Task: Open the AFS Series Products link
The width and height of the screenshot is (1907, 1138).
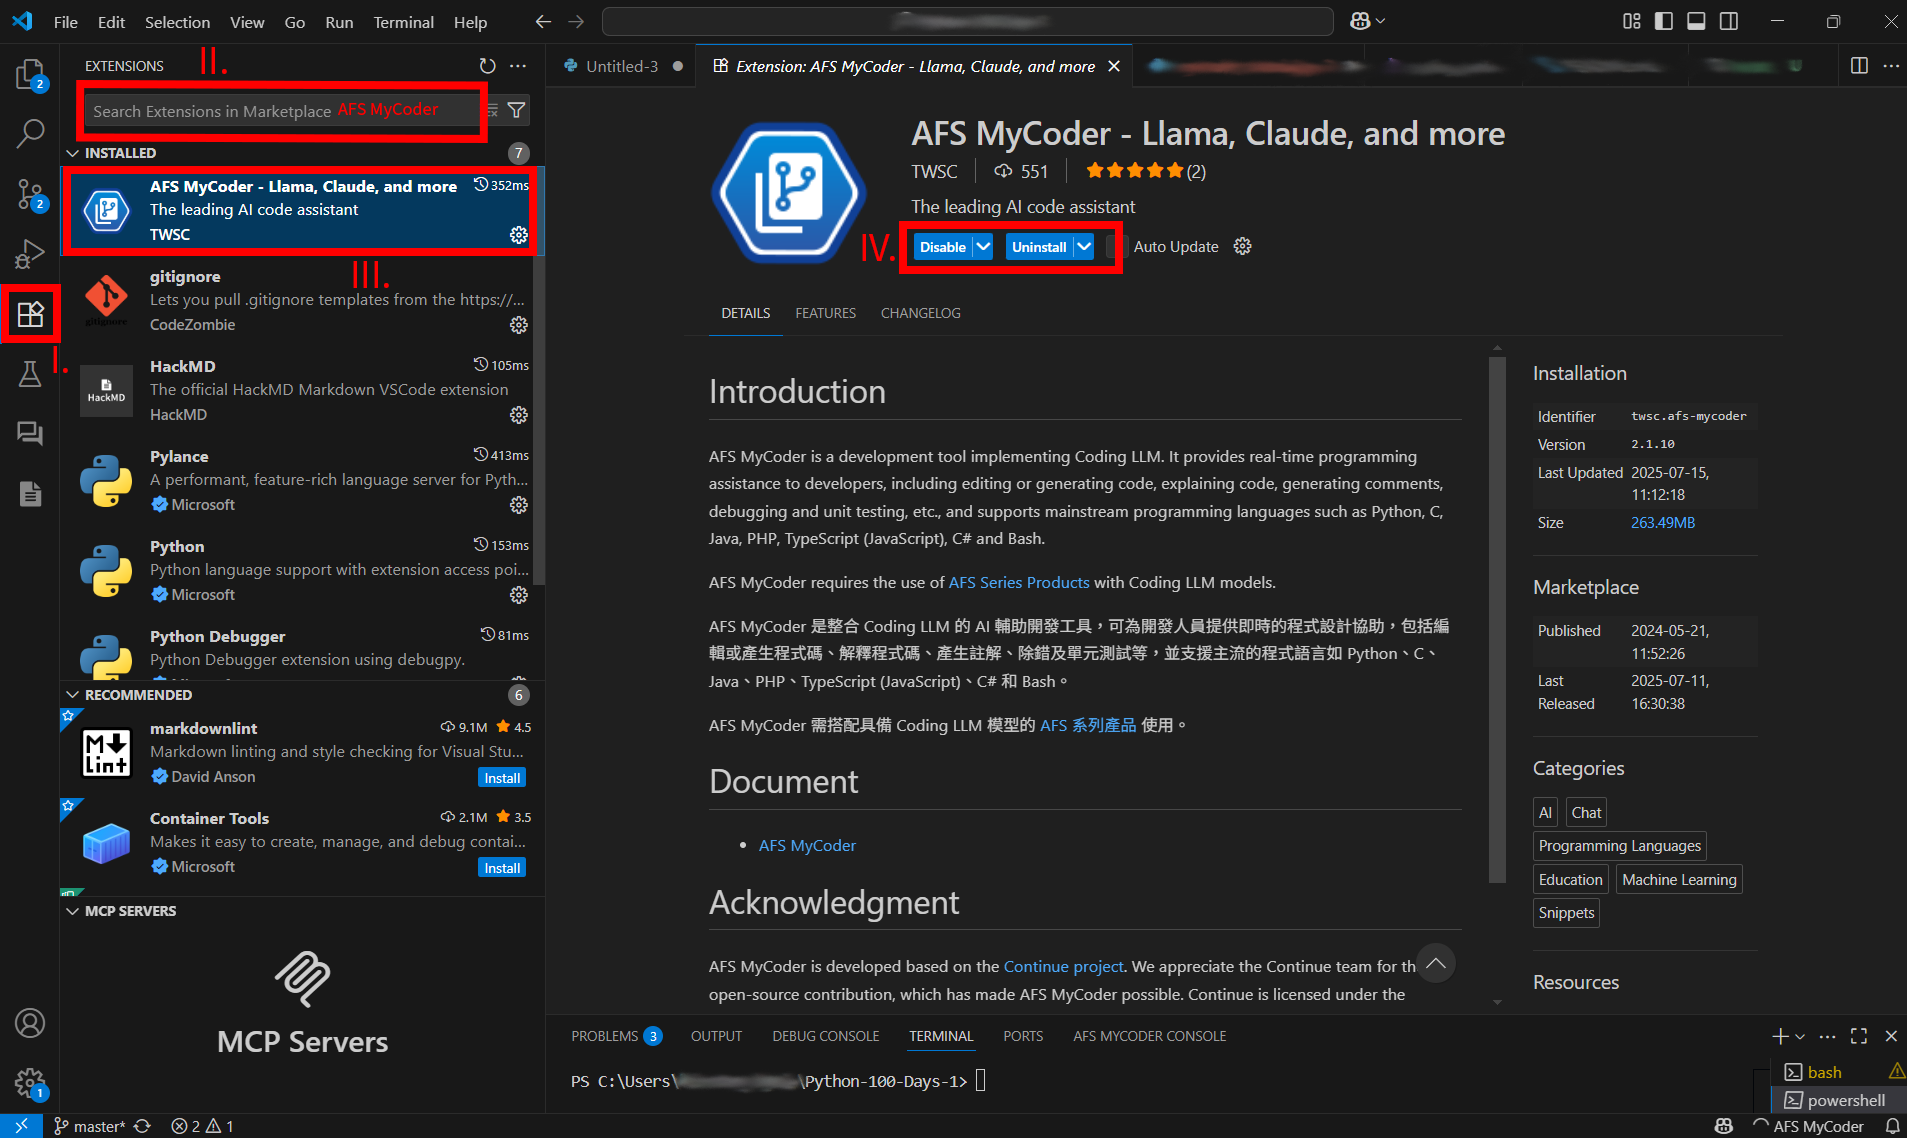Action: pos(1019,582)
